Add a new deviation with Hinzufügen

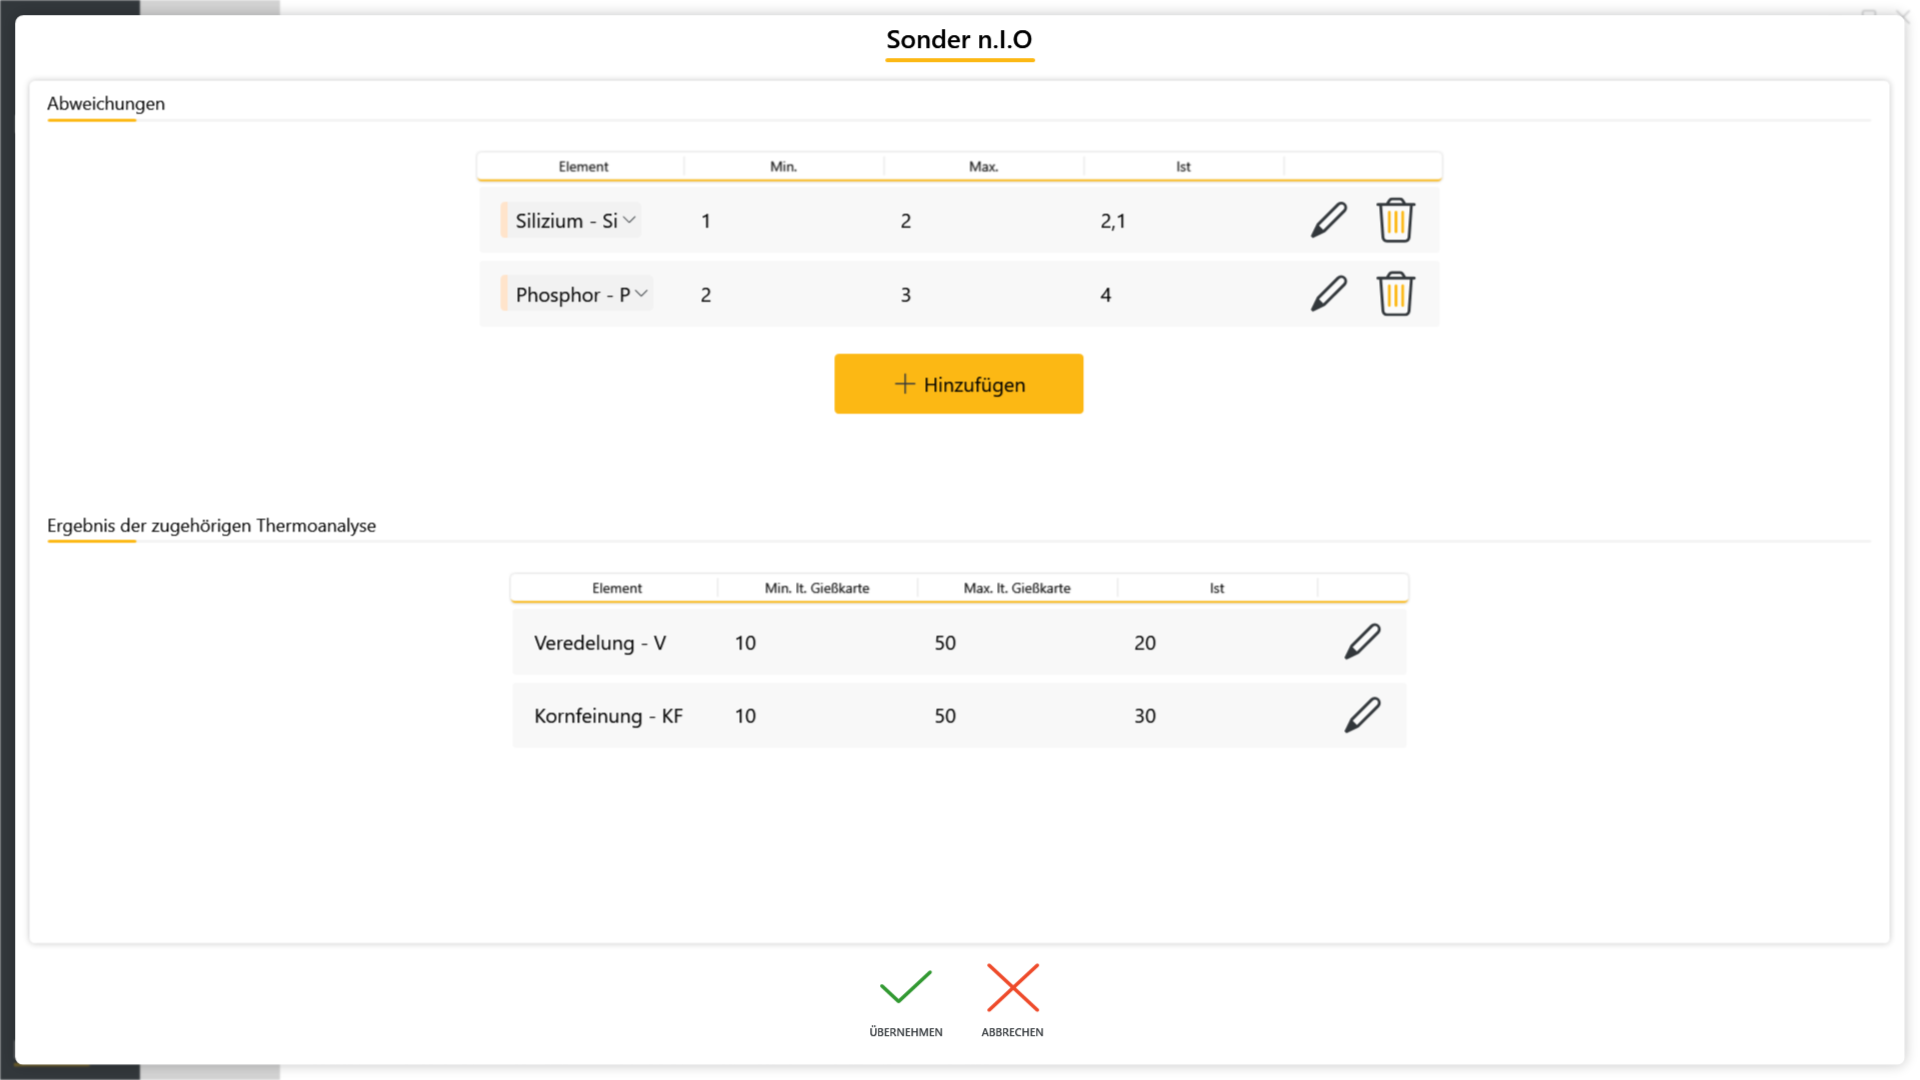coord(959,384)
